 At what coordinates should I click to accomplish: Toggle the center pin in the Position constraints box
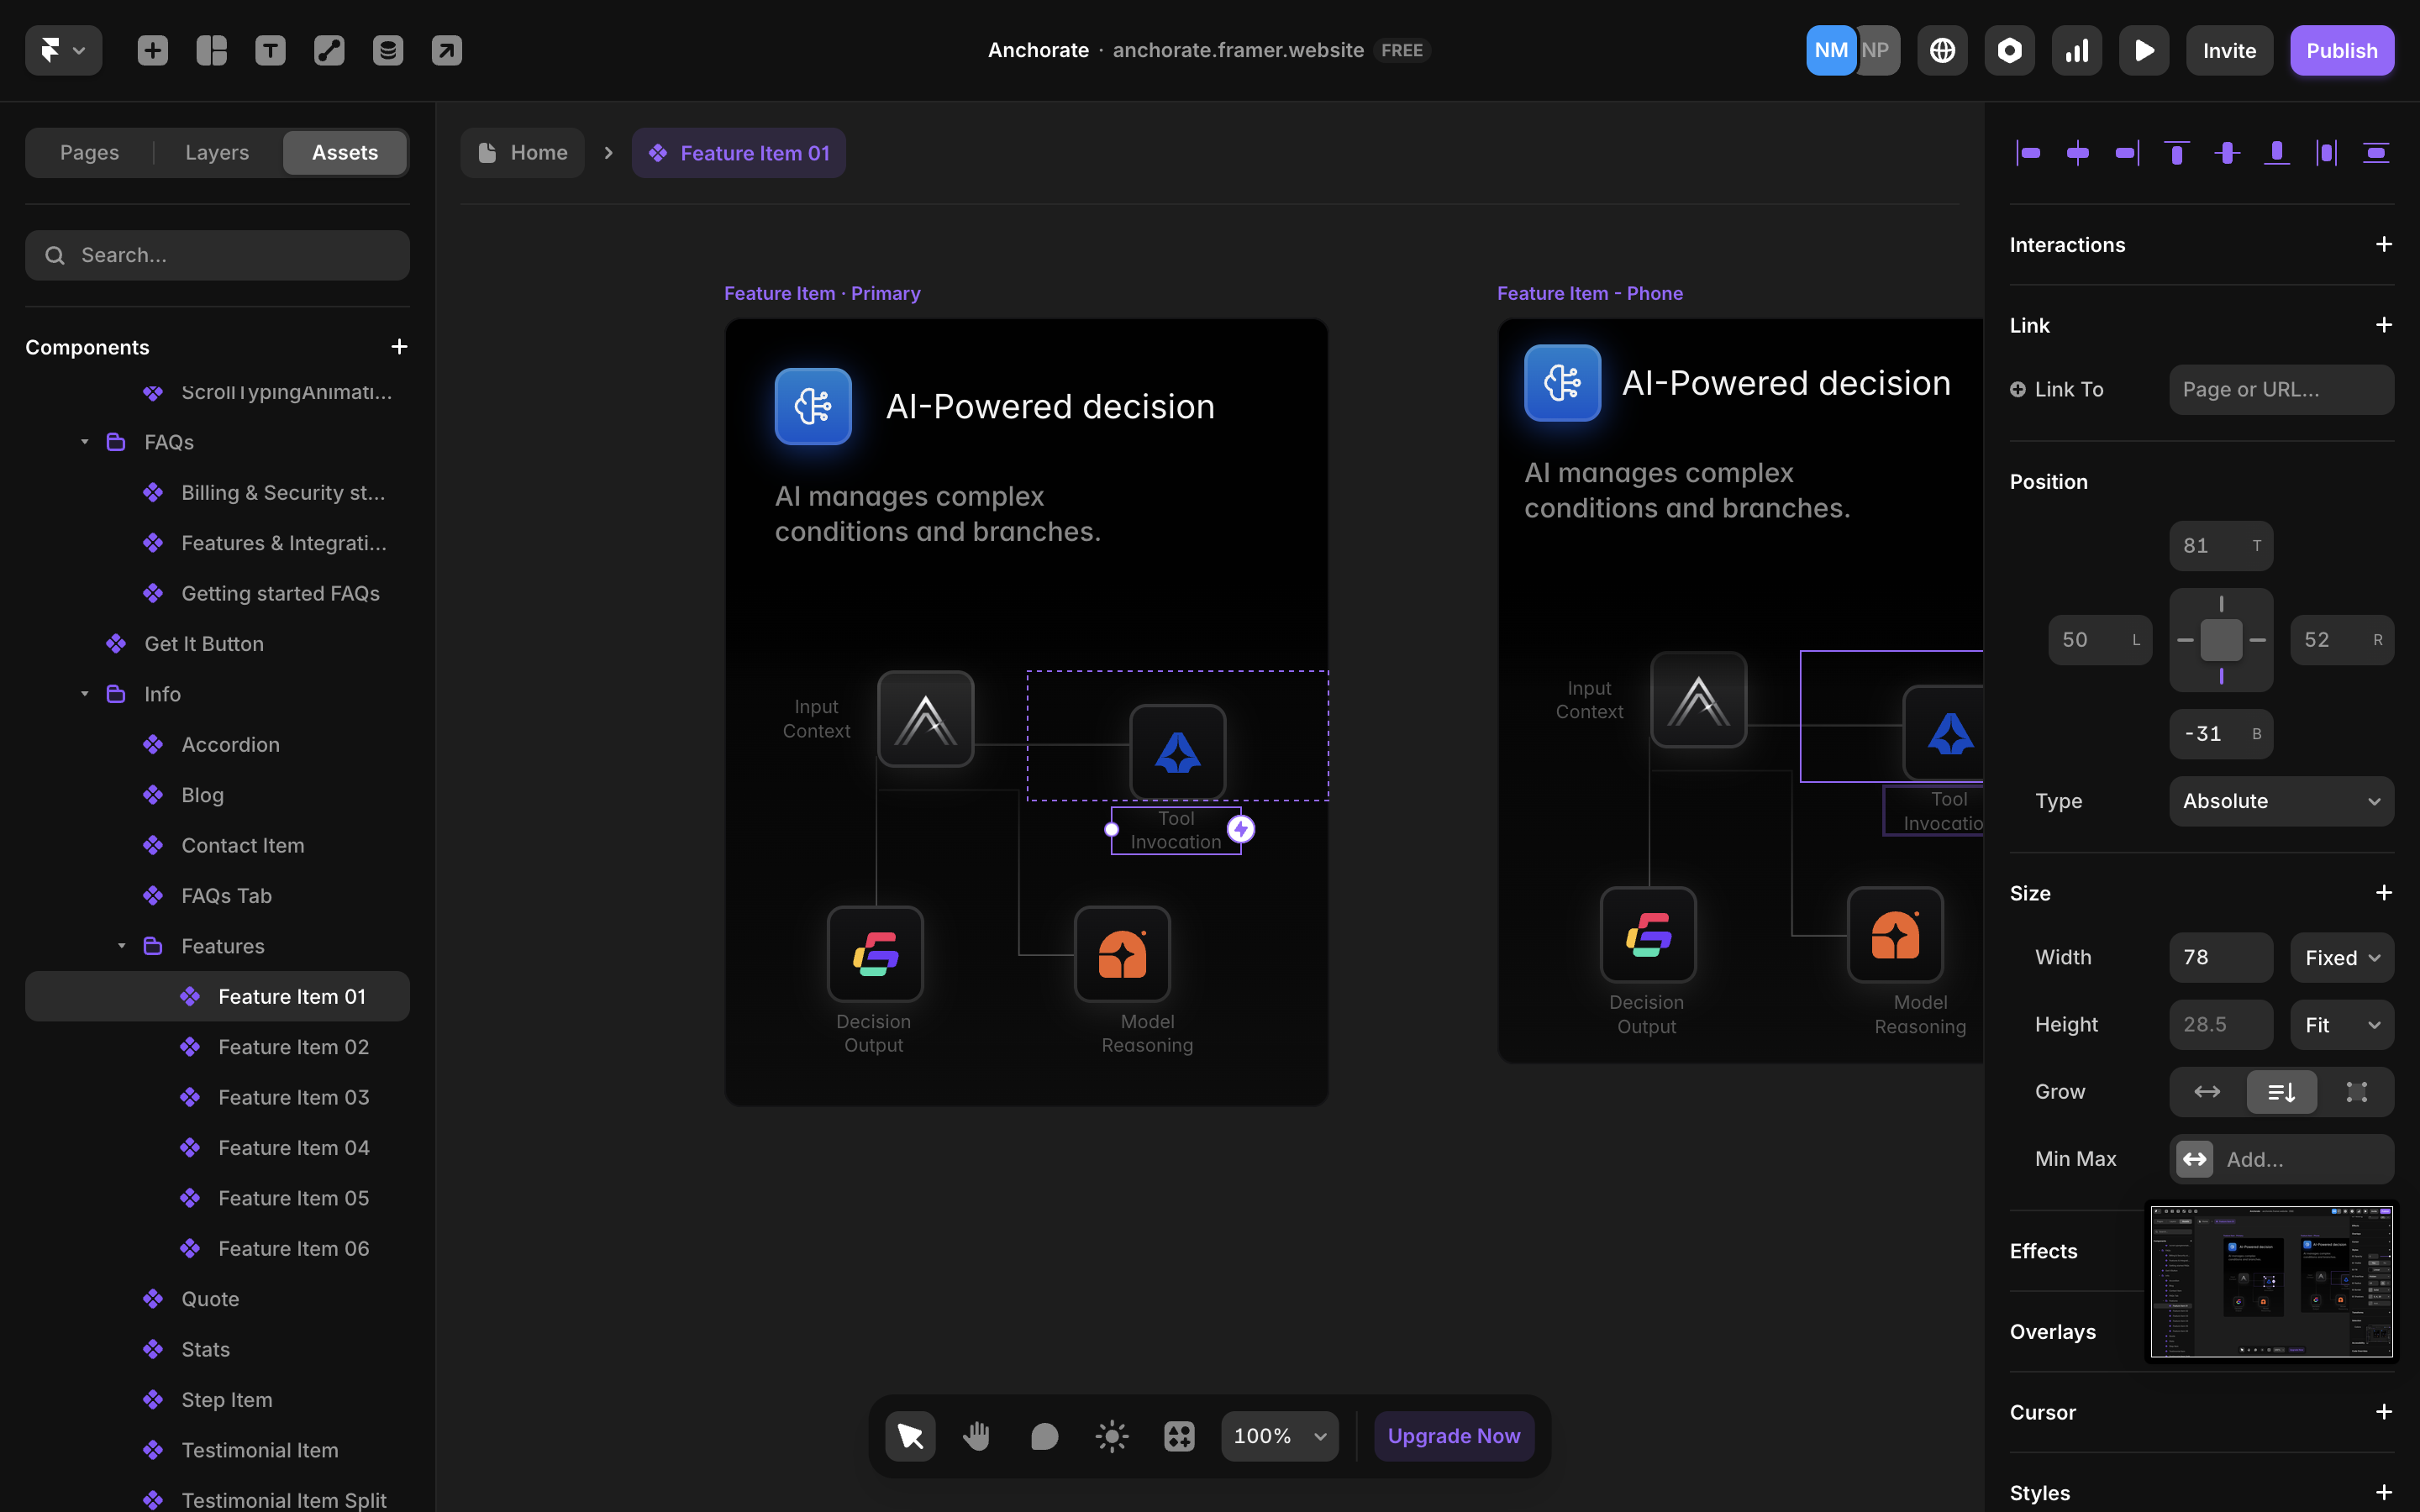pyautogui.click(x=2221, y=640)
